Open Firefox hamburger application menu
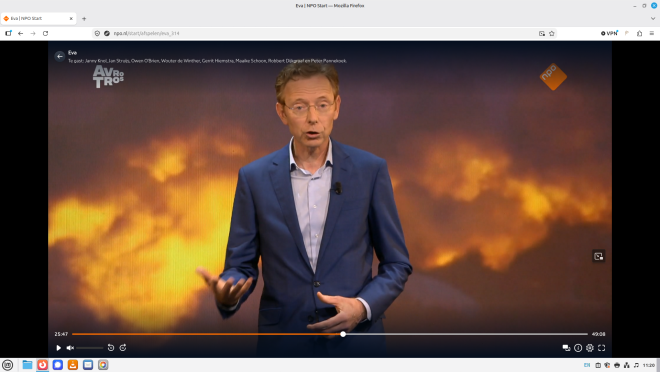660x372 pixels. point(652,33)
